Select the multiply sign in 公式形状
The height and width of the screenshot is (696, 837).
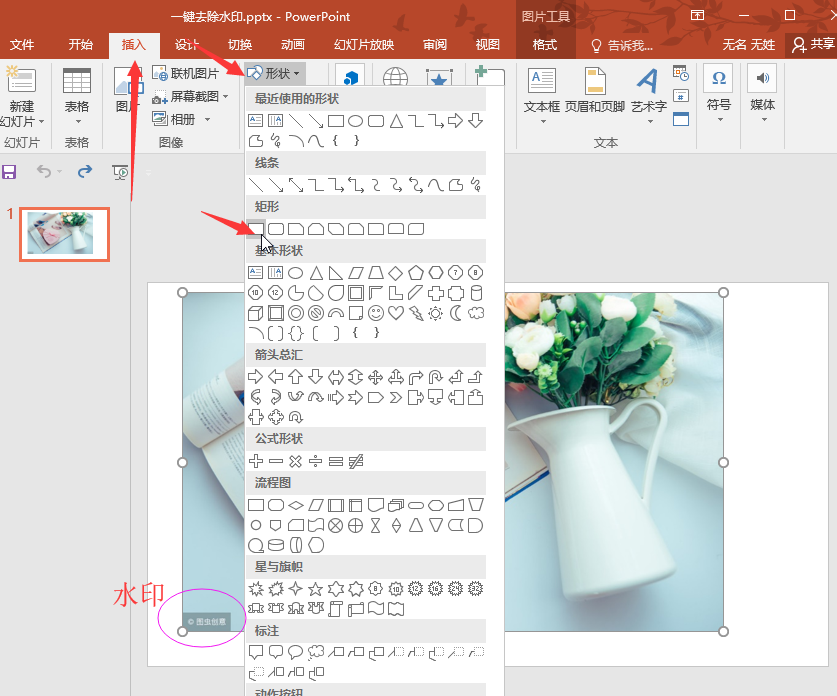click(296, 461)
